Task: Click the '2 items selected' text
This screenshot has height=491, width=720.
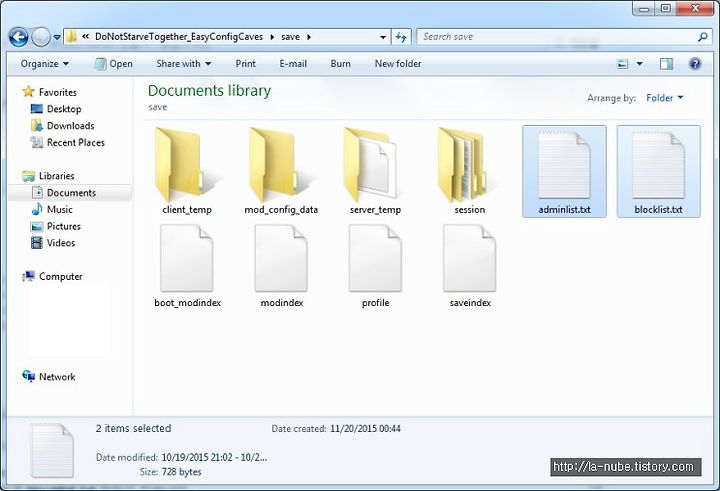Action: point(133,428)
